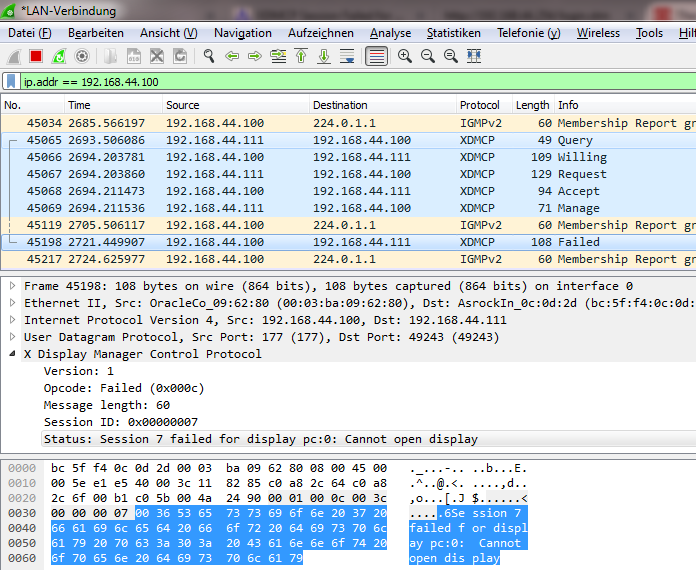The width and height of the screenshot is (696, 570).
Task: Select packet 45034 IGMPv2 row
Action: [349, 123]
